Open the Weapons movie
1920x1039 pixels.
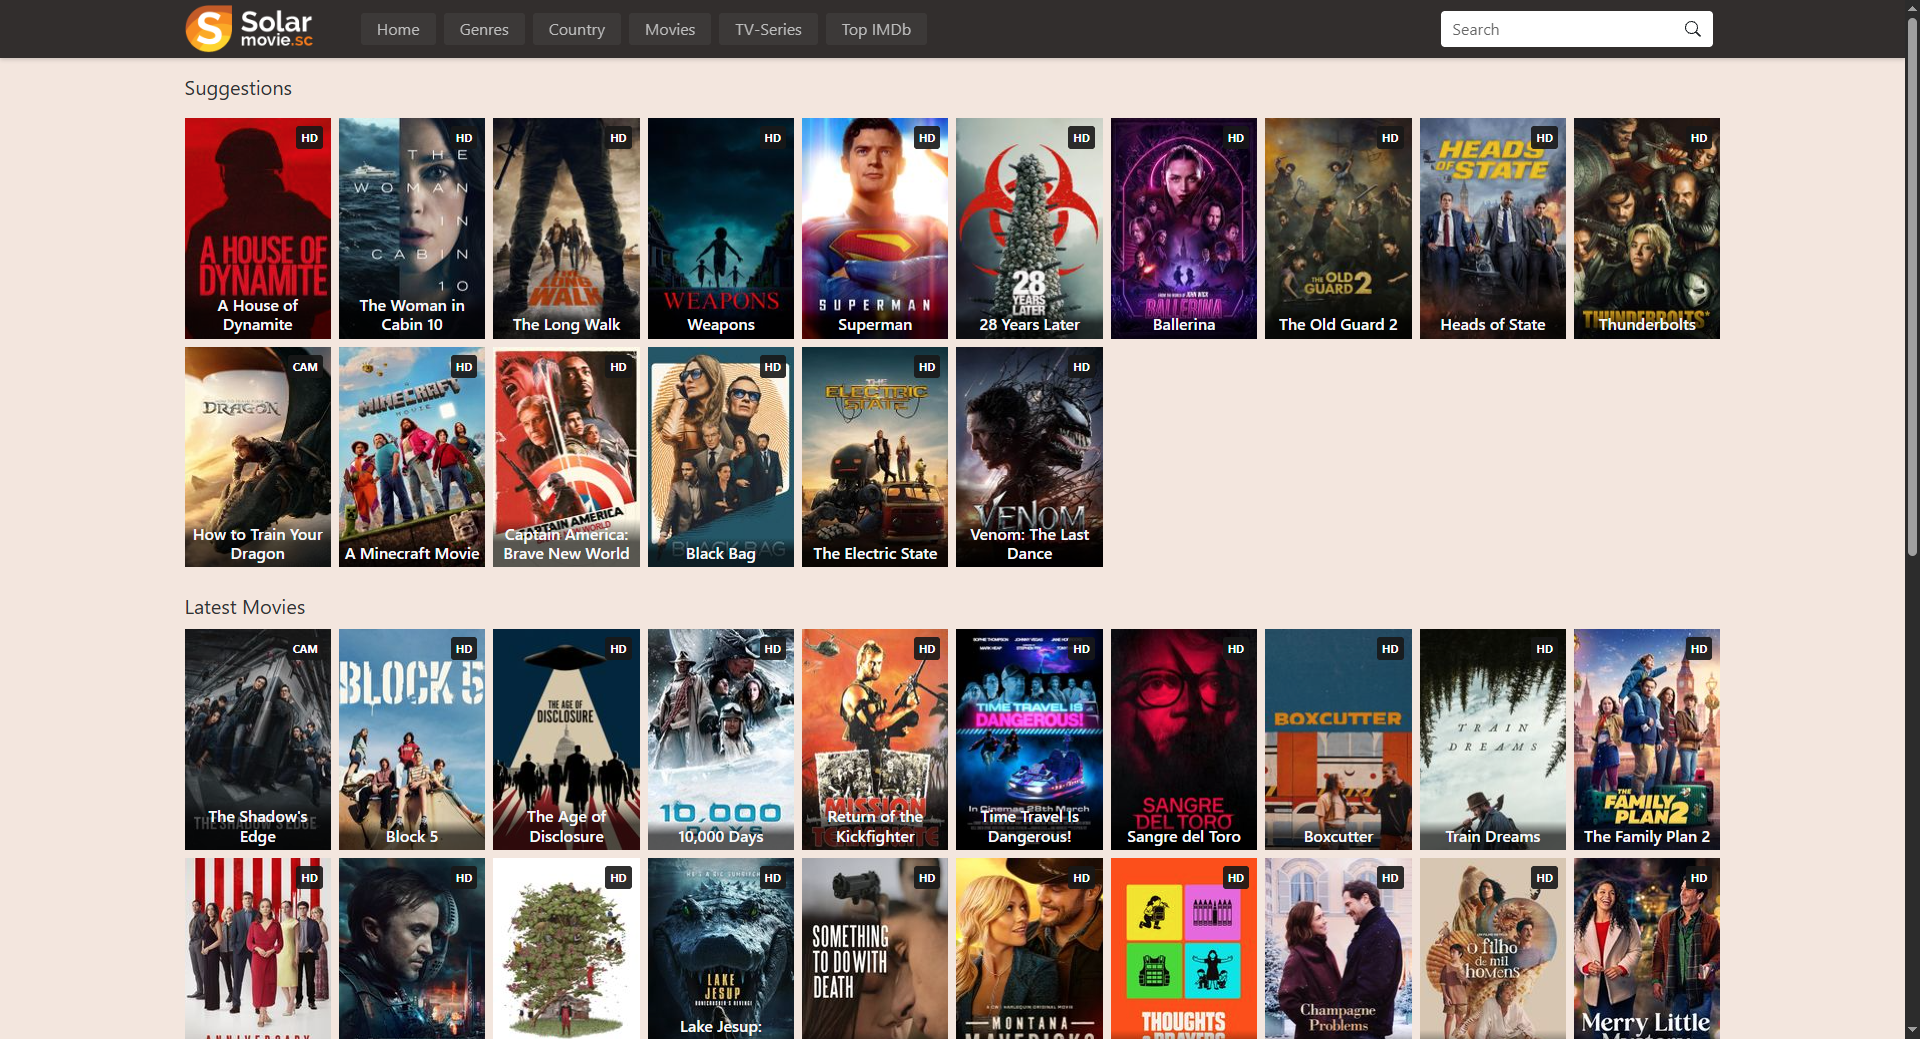click(720, 228)
